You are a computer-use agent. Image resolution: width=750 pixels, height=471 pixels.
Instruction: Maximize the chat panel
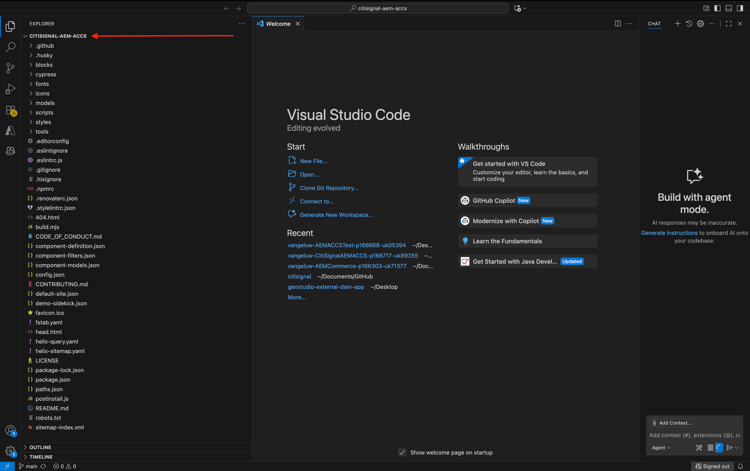728,23
